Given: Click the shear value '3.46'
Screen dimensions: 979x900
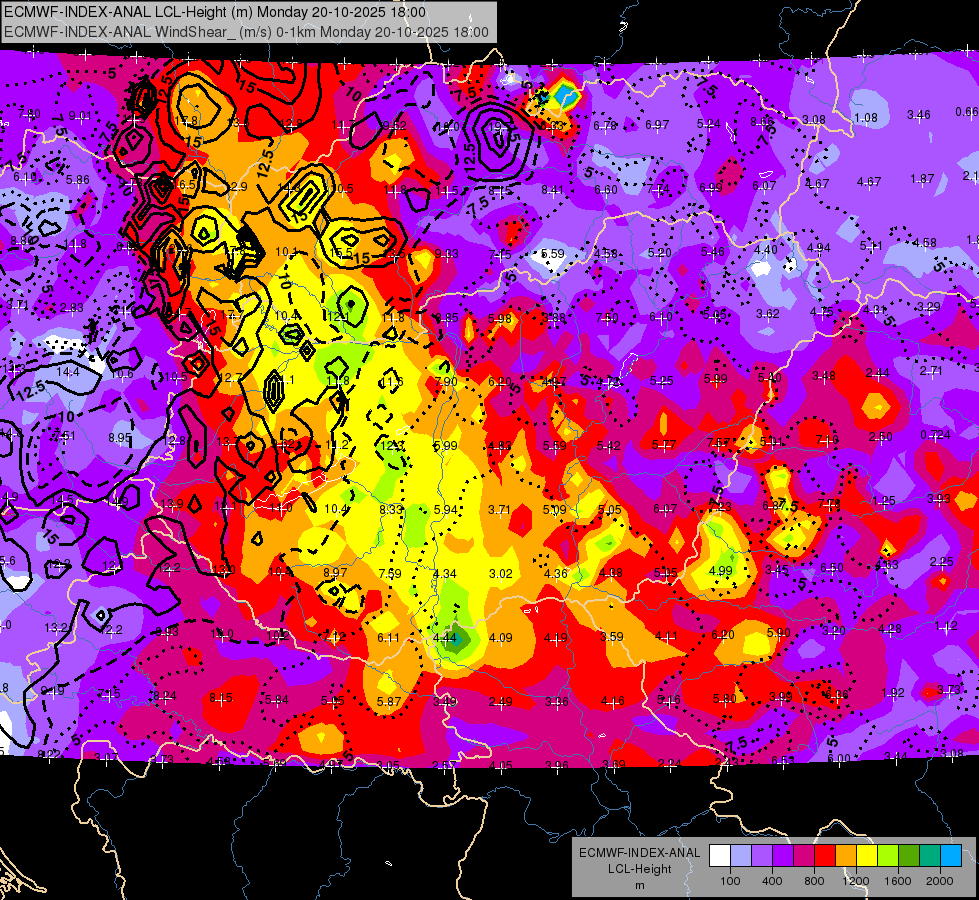Looking at the screenshot, I should tap(918, 115).
